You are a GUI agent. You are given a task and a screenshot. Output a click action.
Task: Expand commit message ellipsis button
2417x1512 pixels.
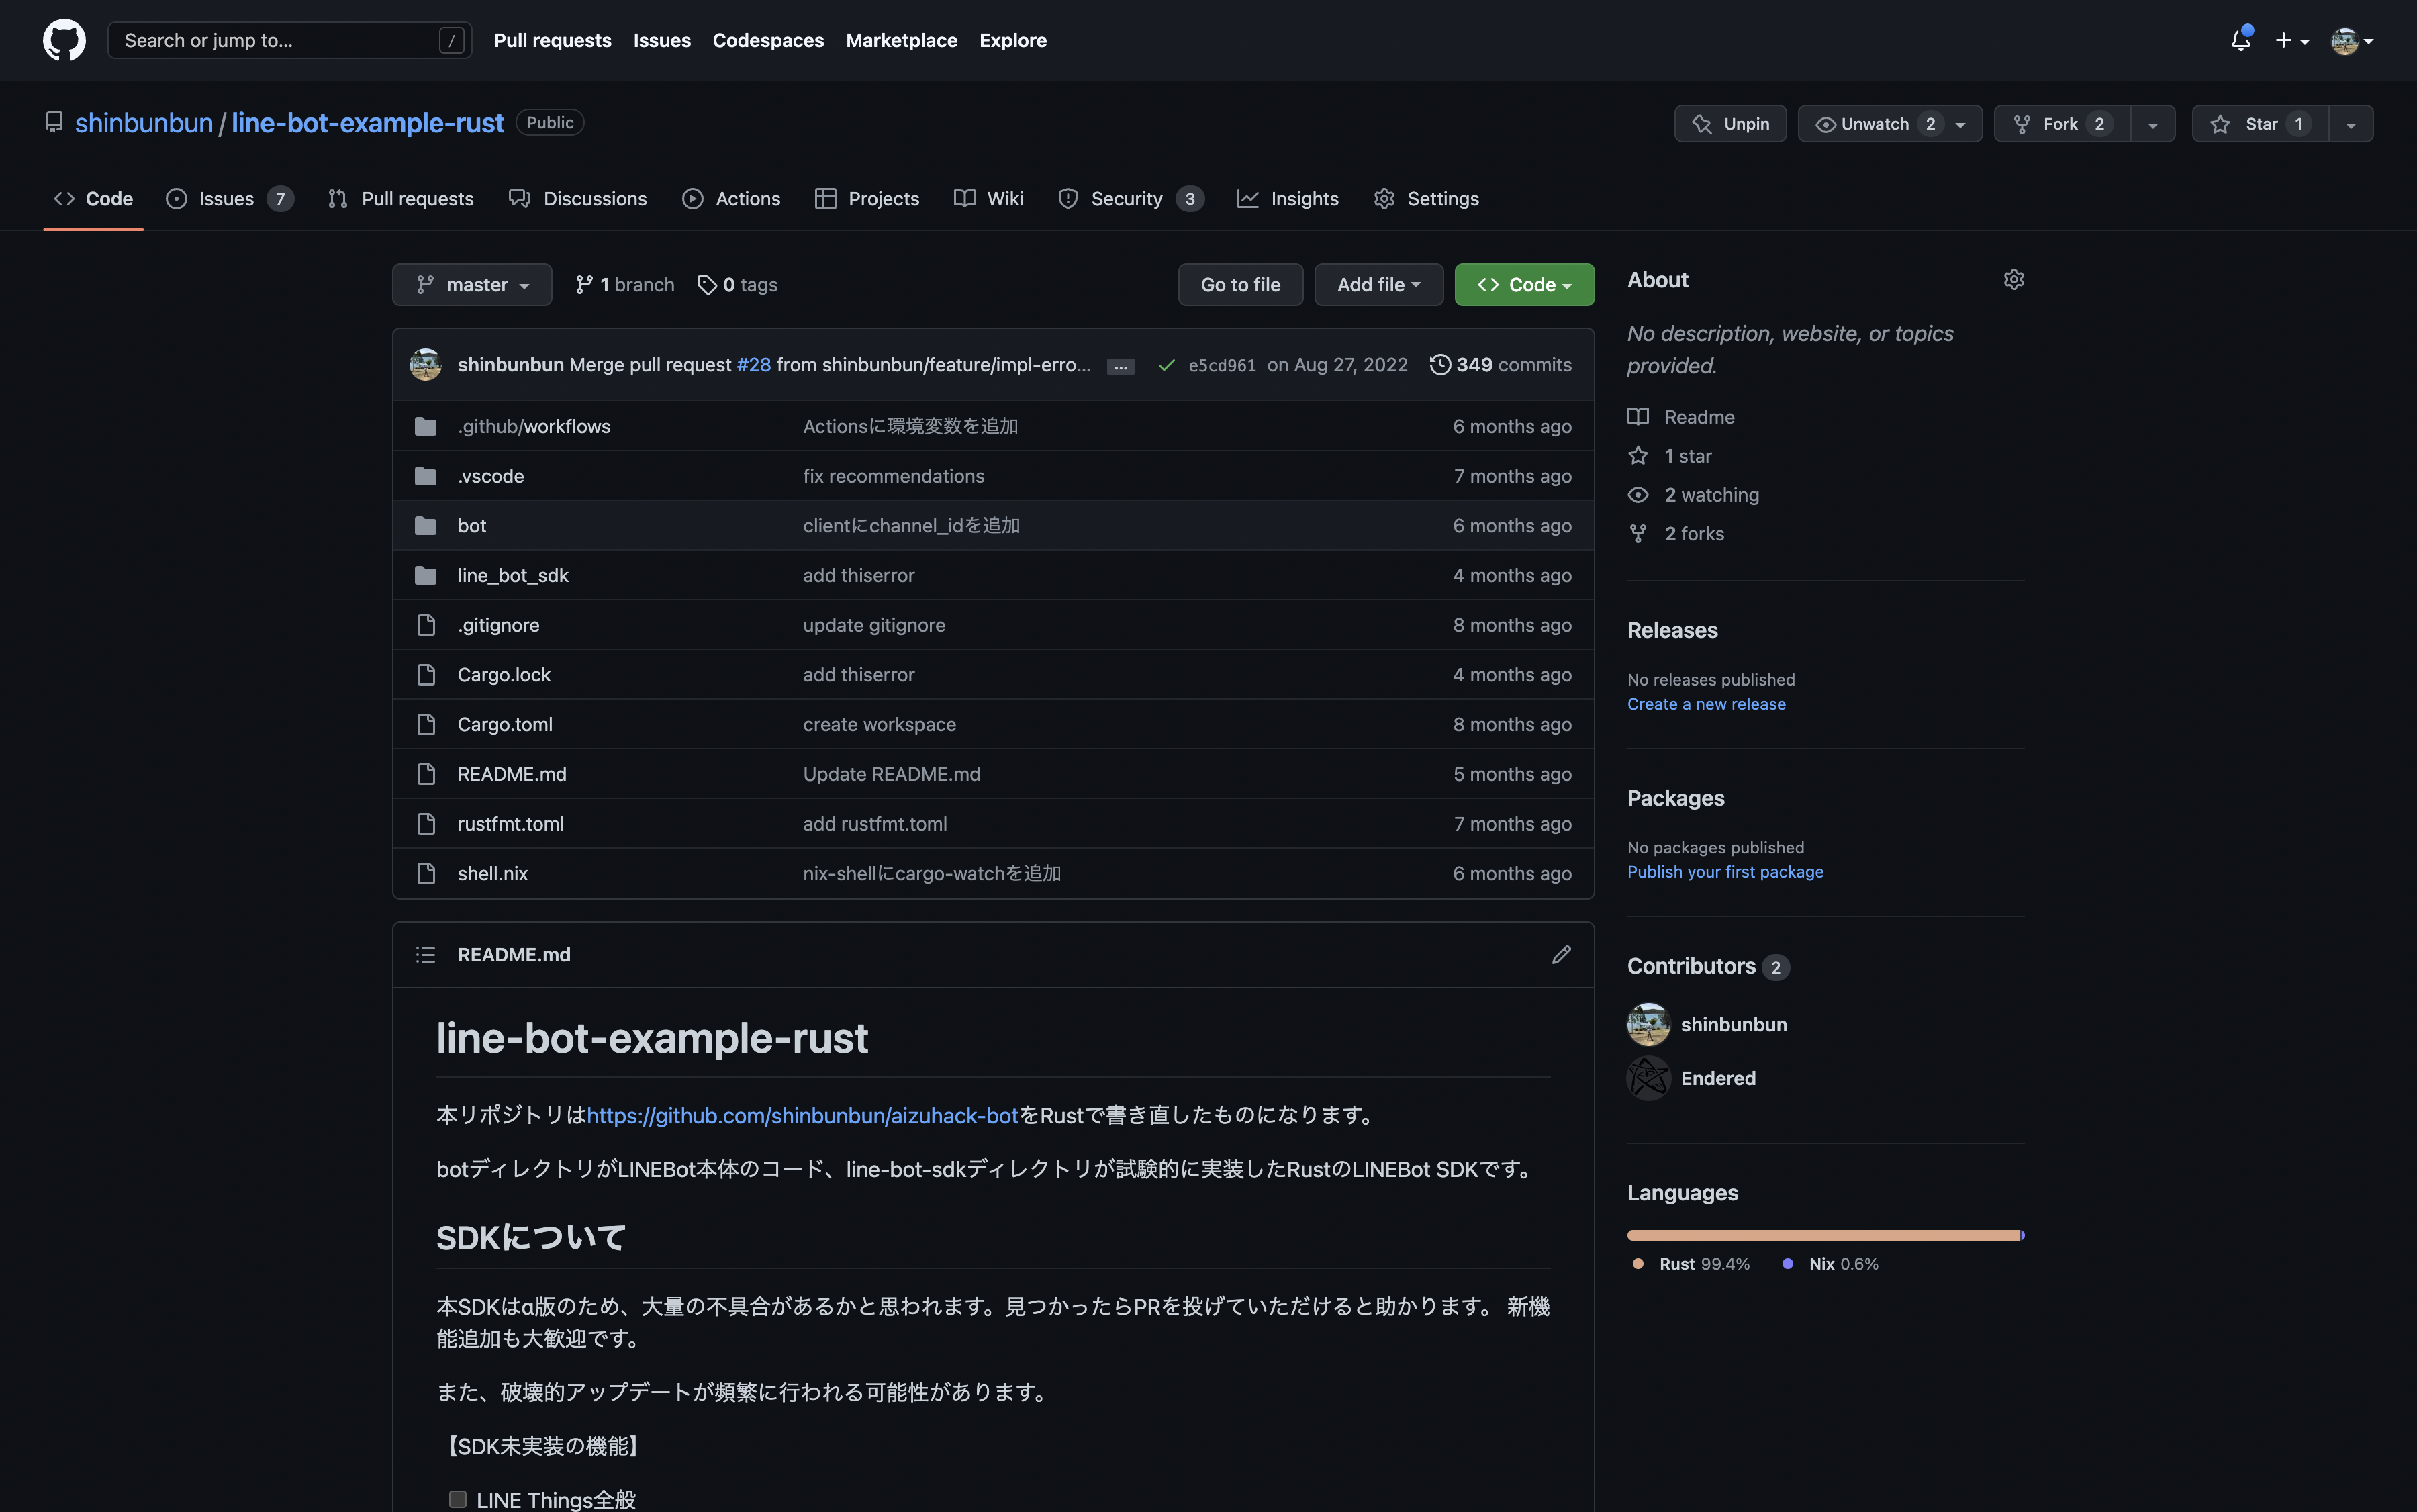(x=1120, y=366)
